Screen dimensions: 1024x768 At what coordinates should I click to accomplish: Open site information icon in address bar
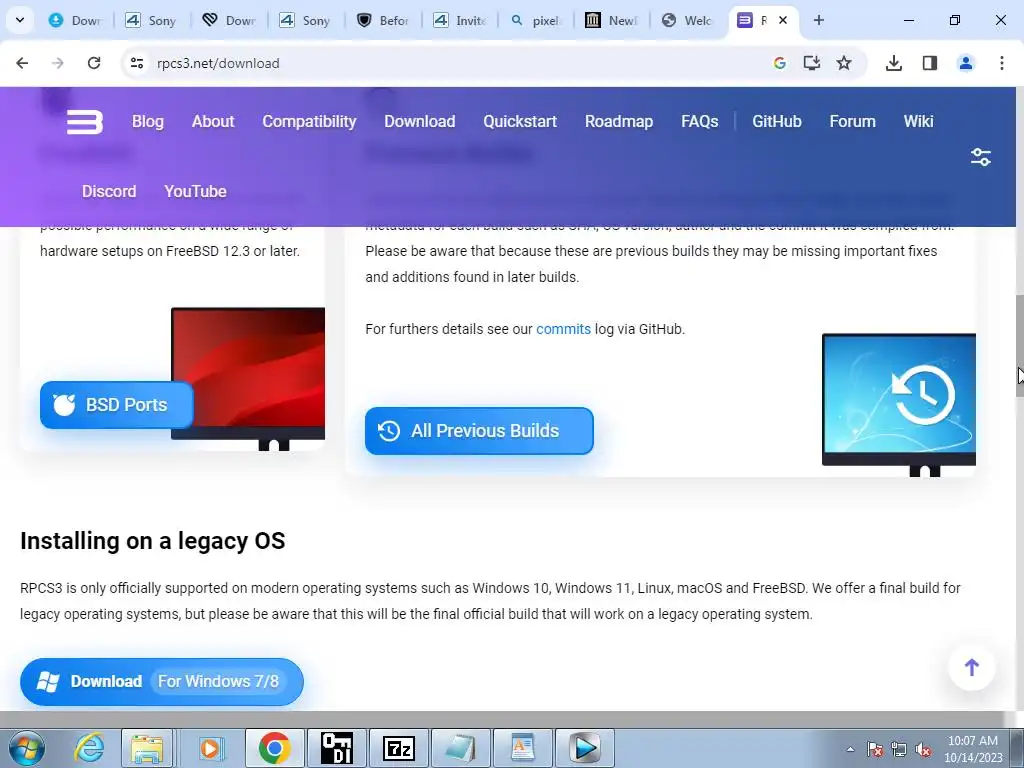pyautogui.click(x=136, y=63)
